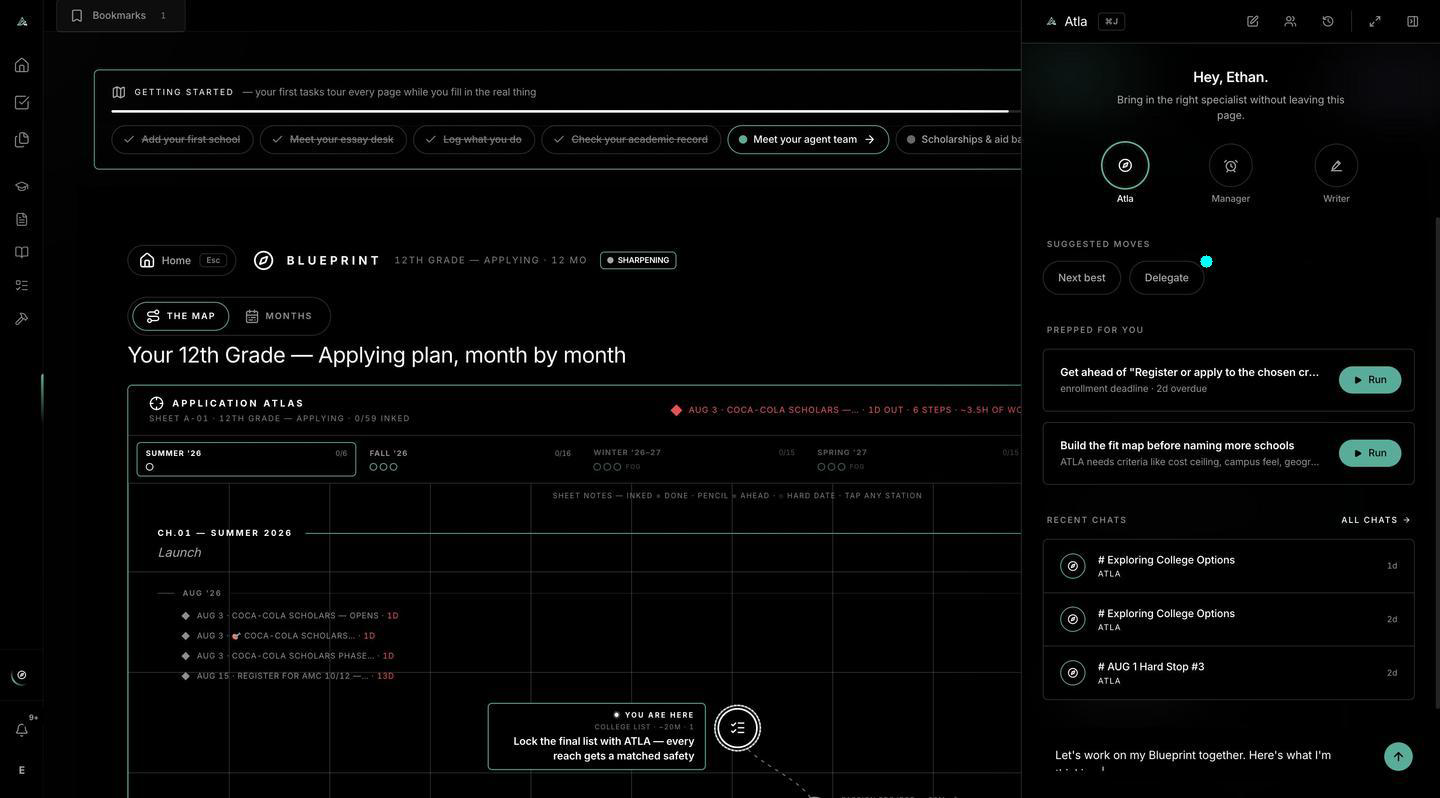1440x798 pixels.
Task: Select the Atla compass agent
Action: coord(1125,166)
